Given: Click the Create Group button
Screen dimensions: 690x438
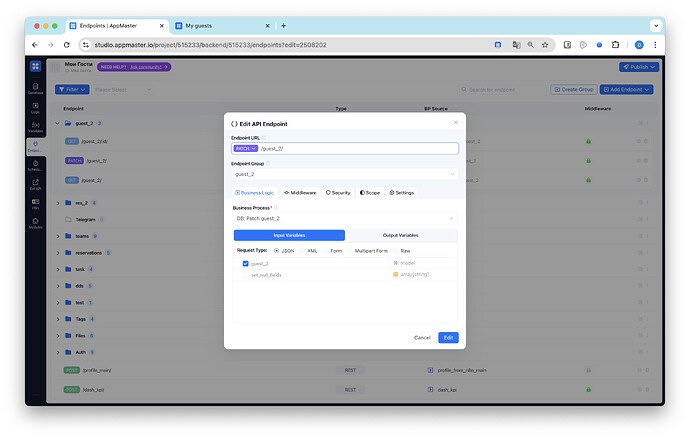Looking at the screenshot, I should click(x=574, y=89).
